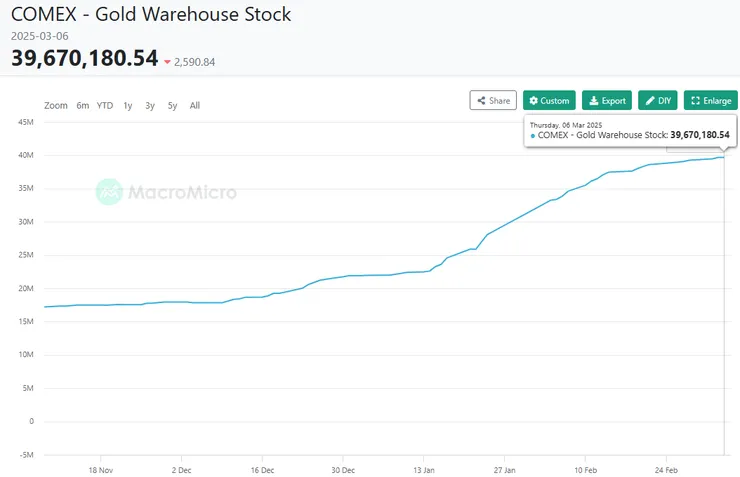The height and width of the screenshot is (477, 740).
Task: Select the YTD zoom range
Action: coord(105,105)
